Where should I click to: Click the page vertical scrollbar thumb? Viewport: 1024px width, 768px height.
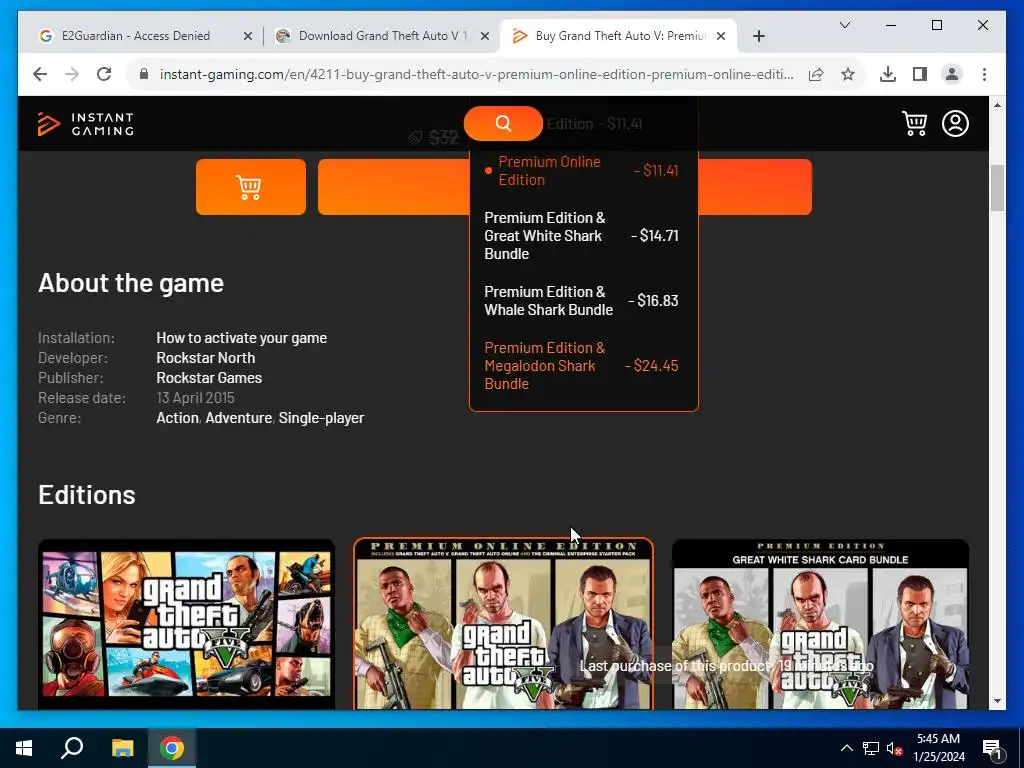(997, 188)
